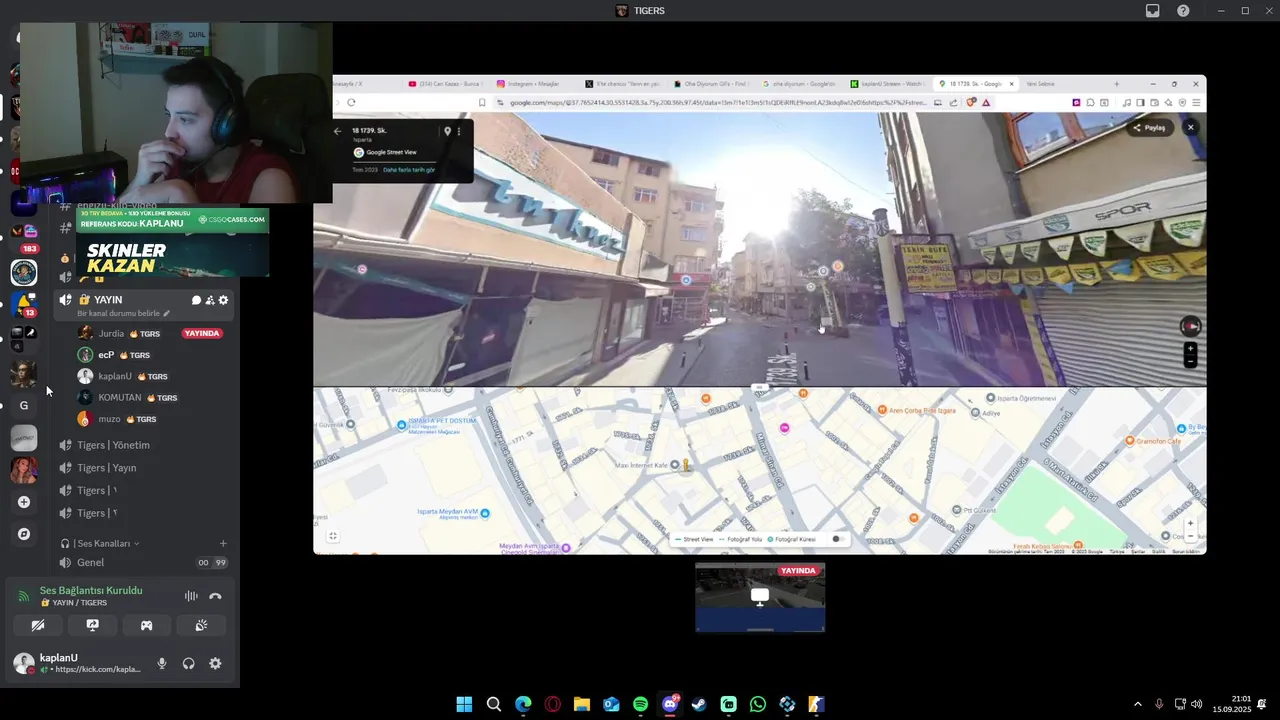
Task: Stop screen sharing button
Action: pyautogui.click(x=92, y=625)
